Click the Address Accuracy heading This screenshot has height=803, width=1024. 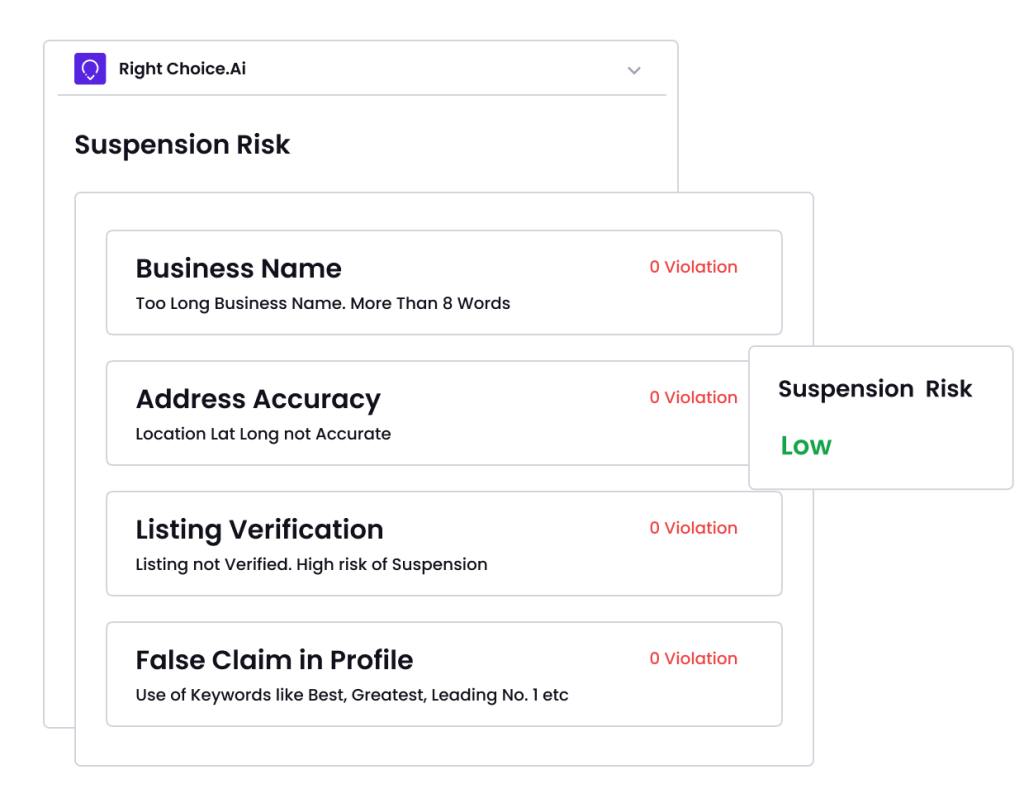pos(258,400)
